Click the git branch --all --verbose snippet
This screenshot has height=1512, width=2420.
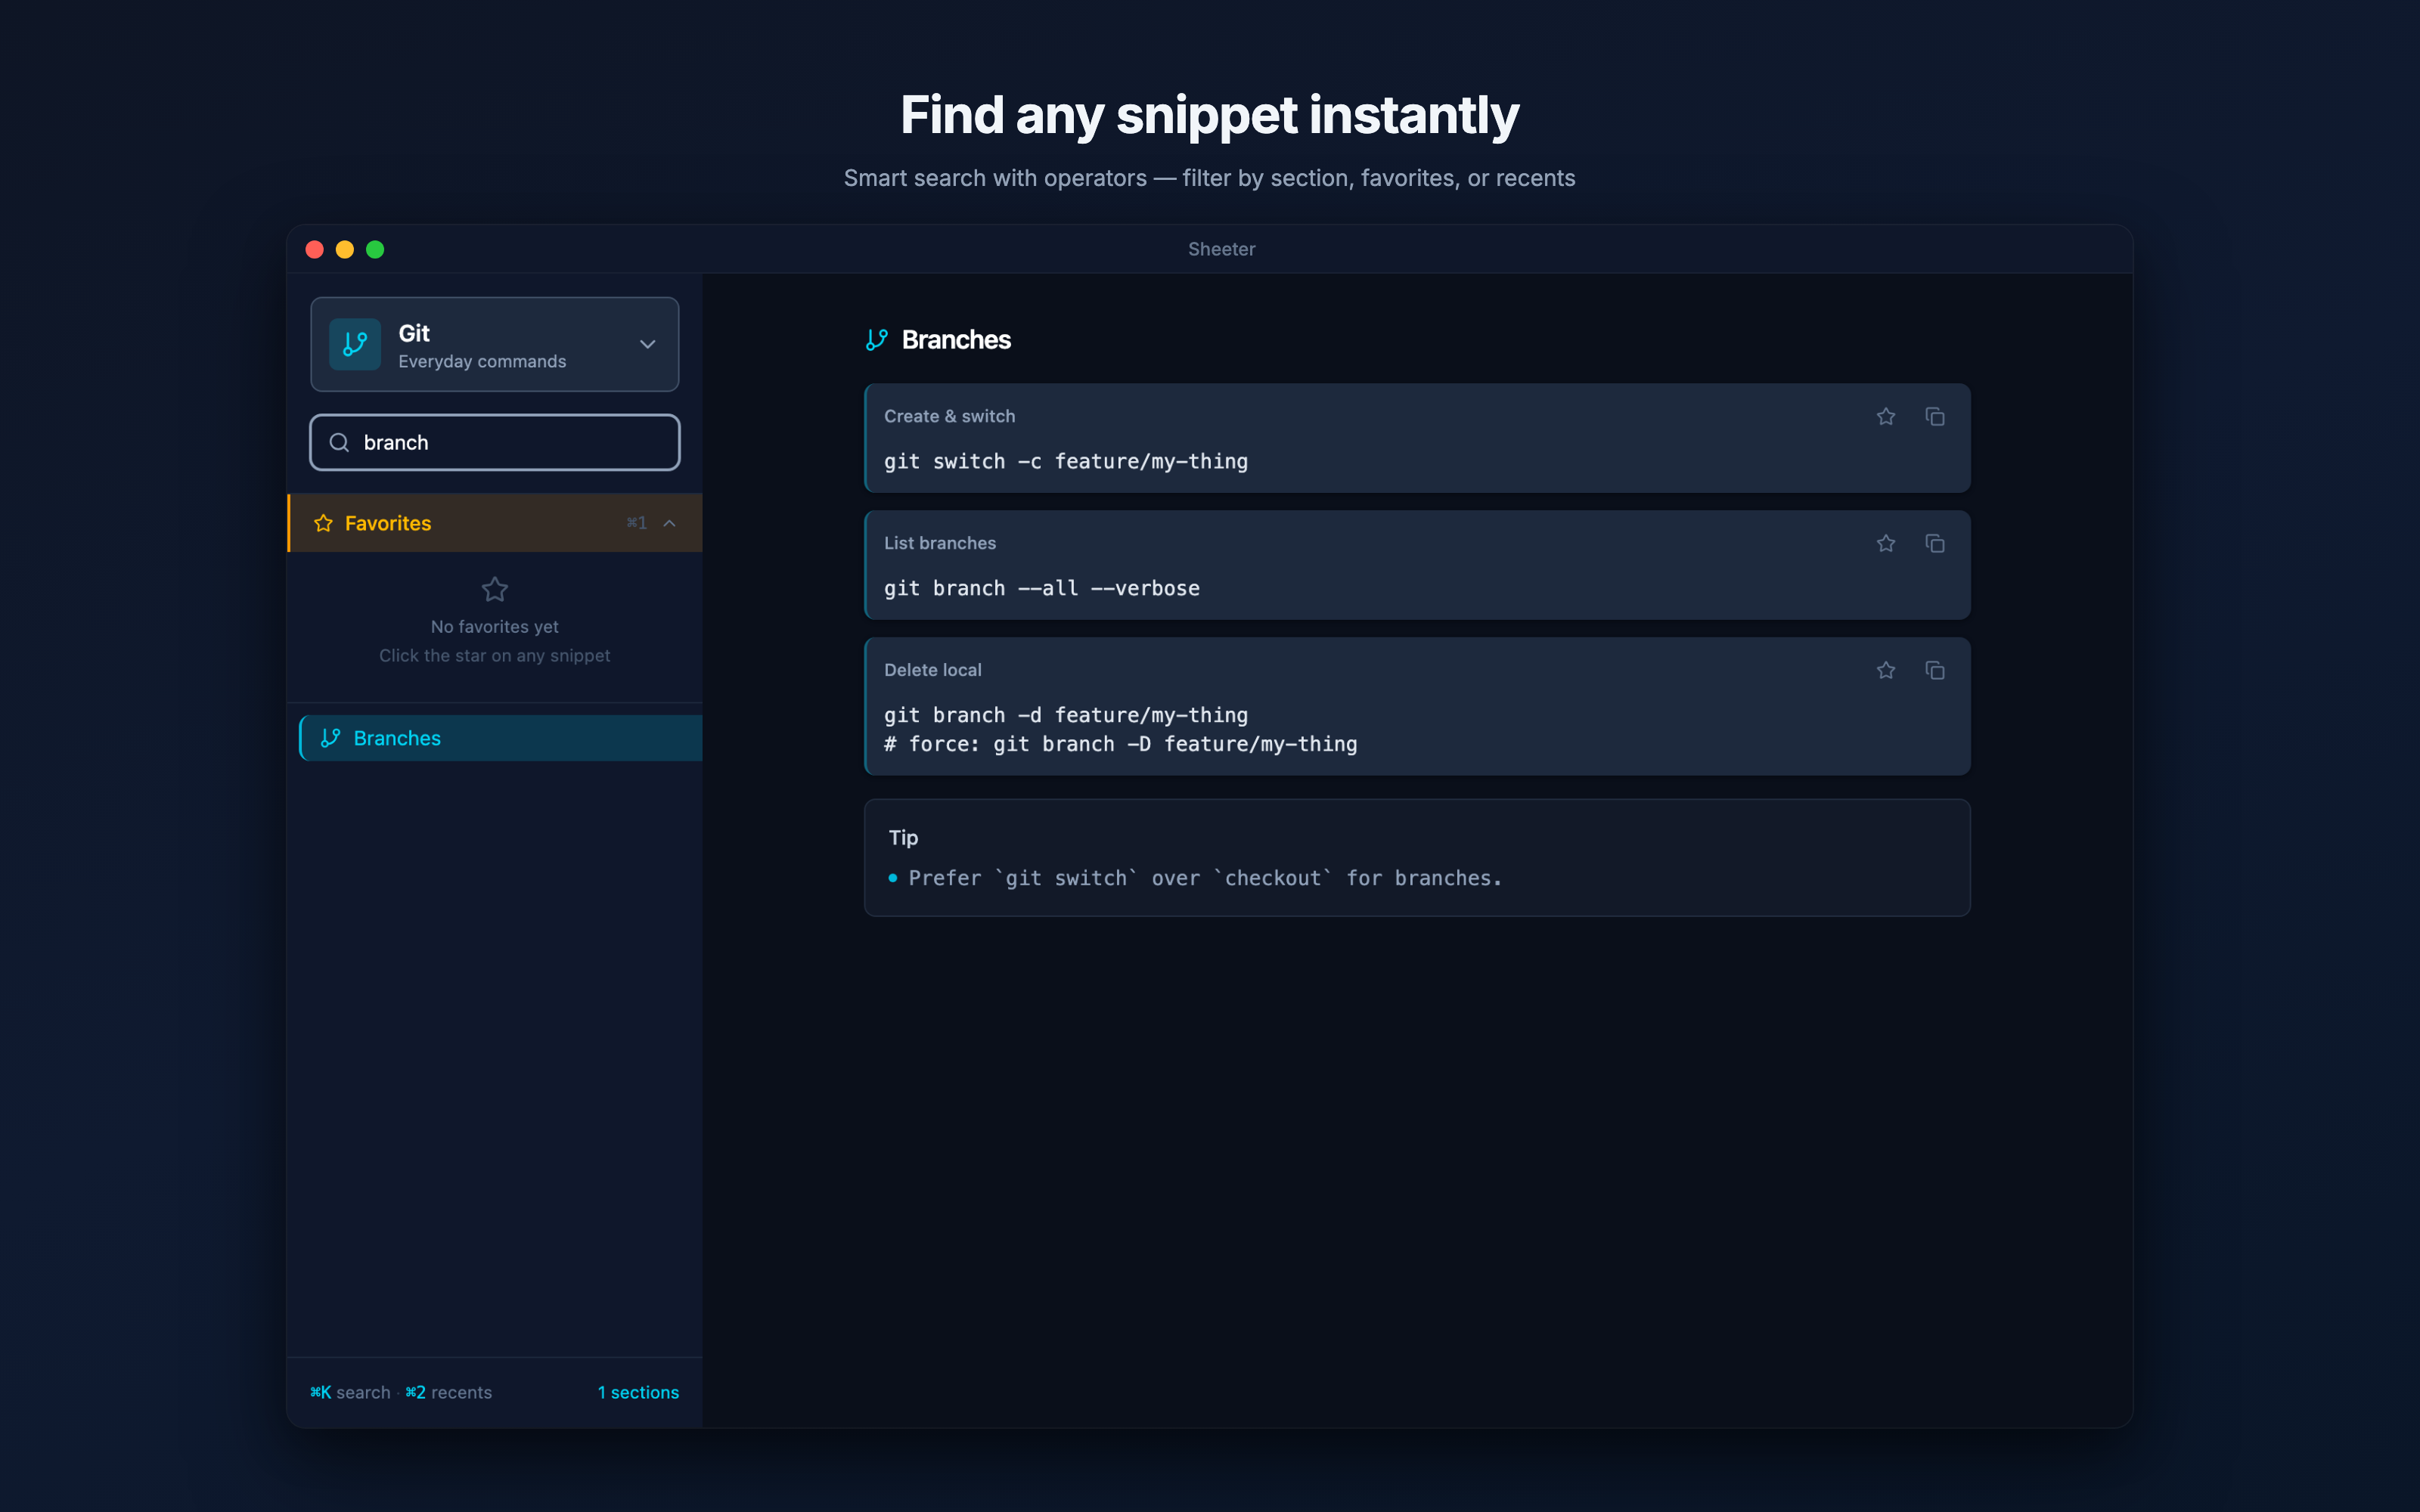[x=1041, y=588]
